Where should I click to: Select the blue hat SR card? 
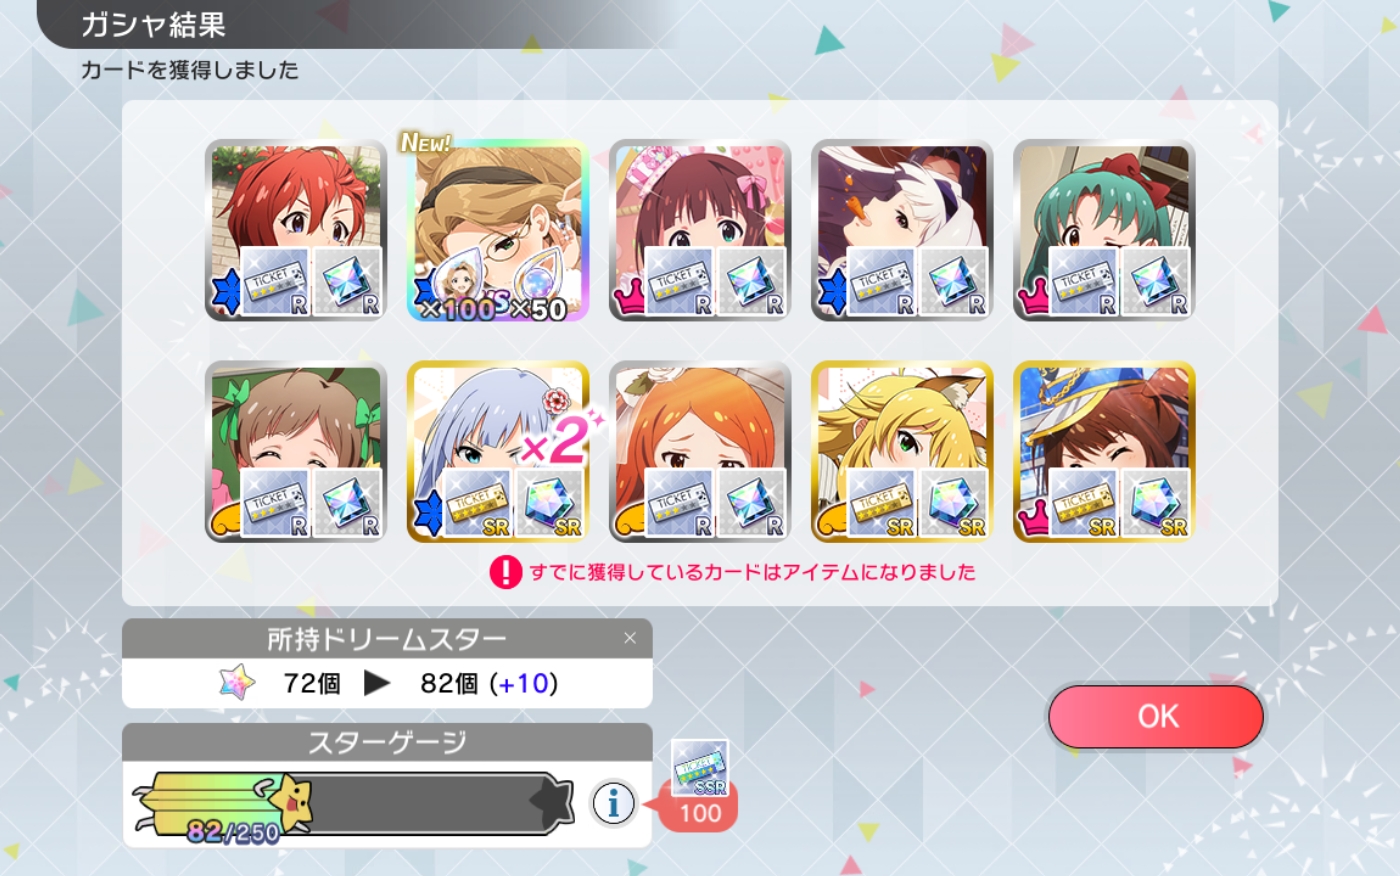[x=1104, y=452]
